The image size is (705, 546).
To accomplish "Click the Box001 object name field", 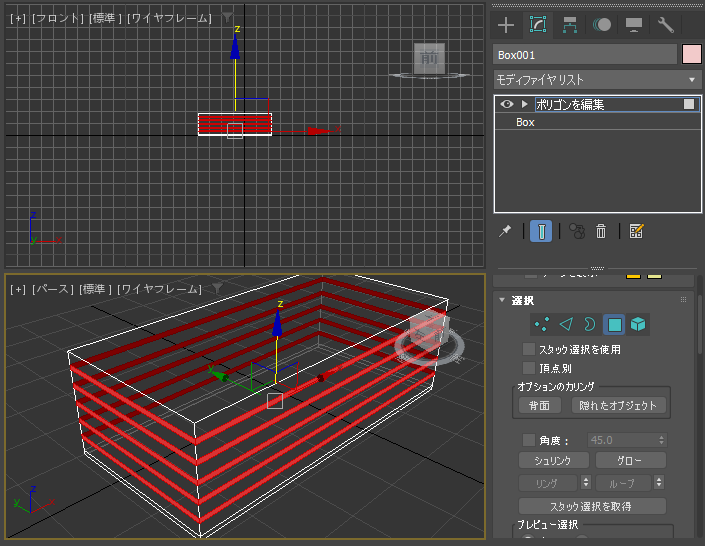I will pyautogui.click(x=585, y=55).
